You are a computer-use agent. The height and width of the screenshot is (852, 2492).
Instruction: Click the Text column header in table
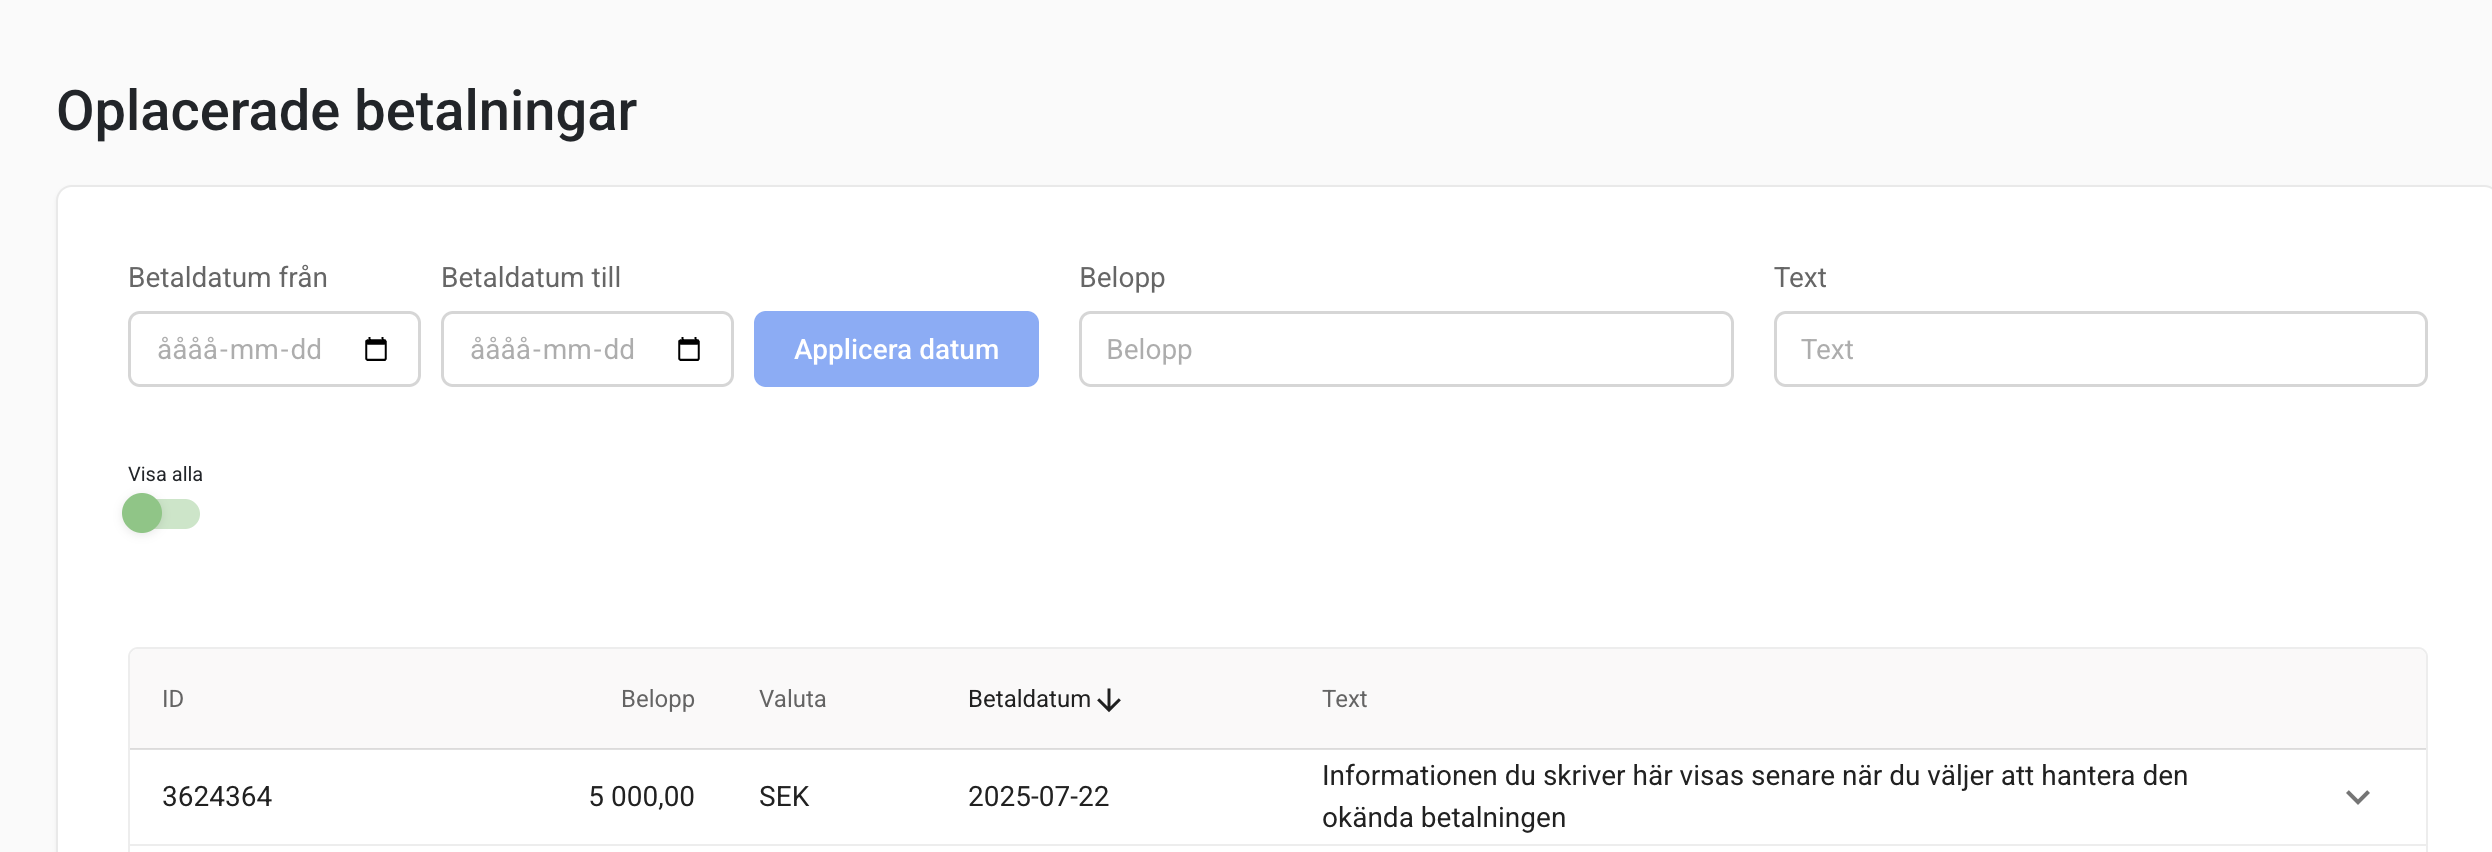coord(1344,699)
